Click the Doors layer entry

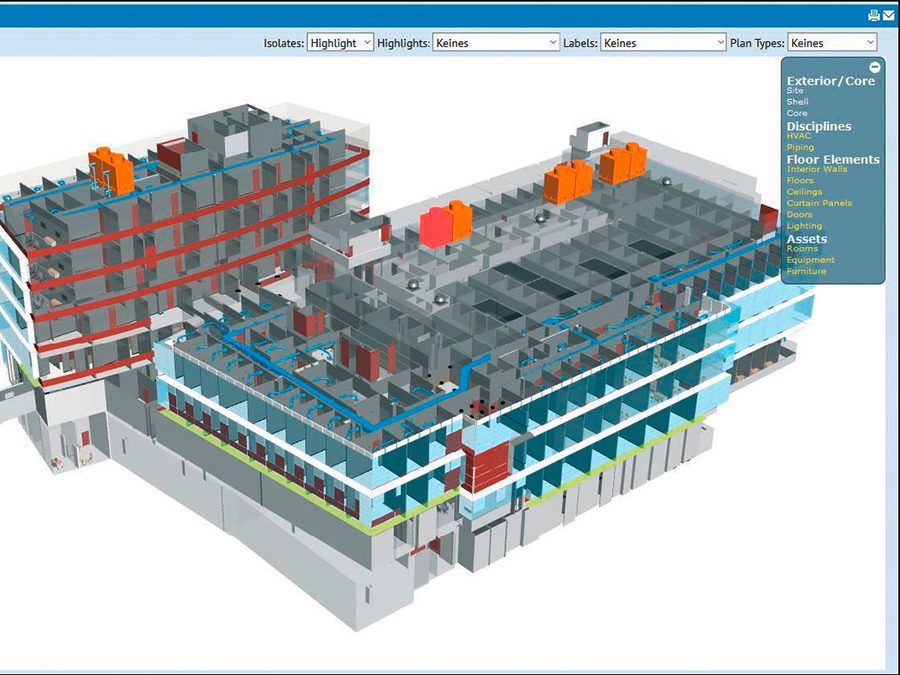click(x=799, y=215)
